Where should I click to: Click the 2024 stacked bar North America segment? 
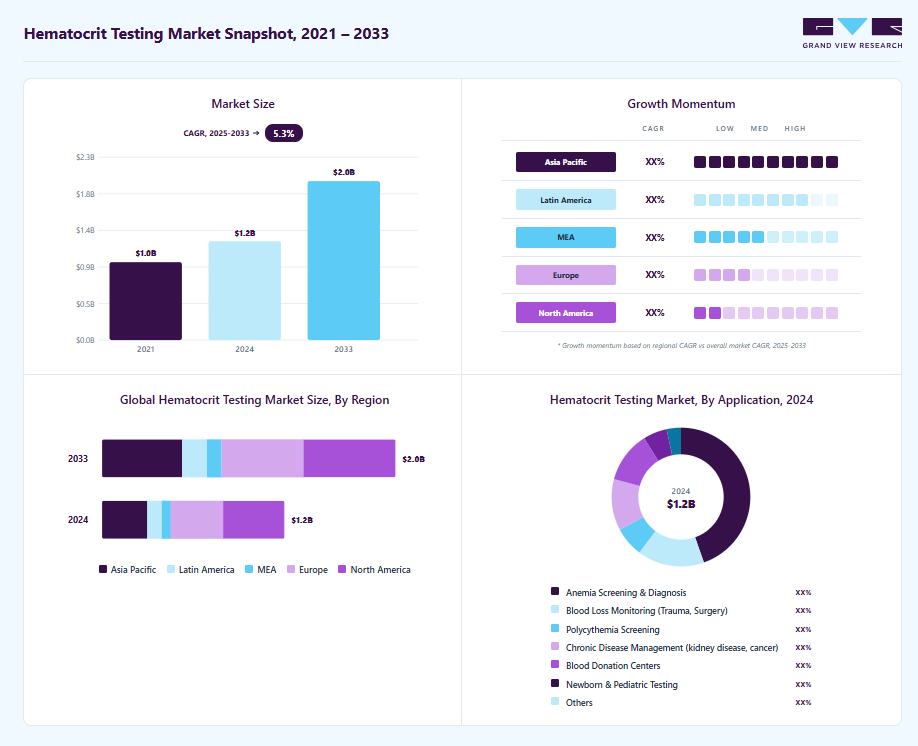coord(254,520)
